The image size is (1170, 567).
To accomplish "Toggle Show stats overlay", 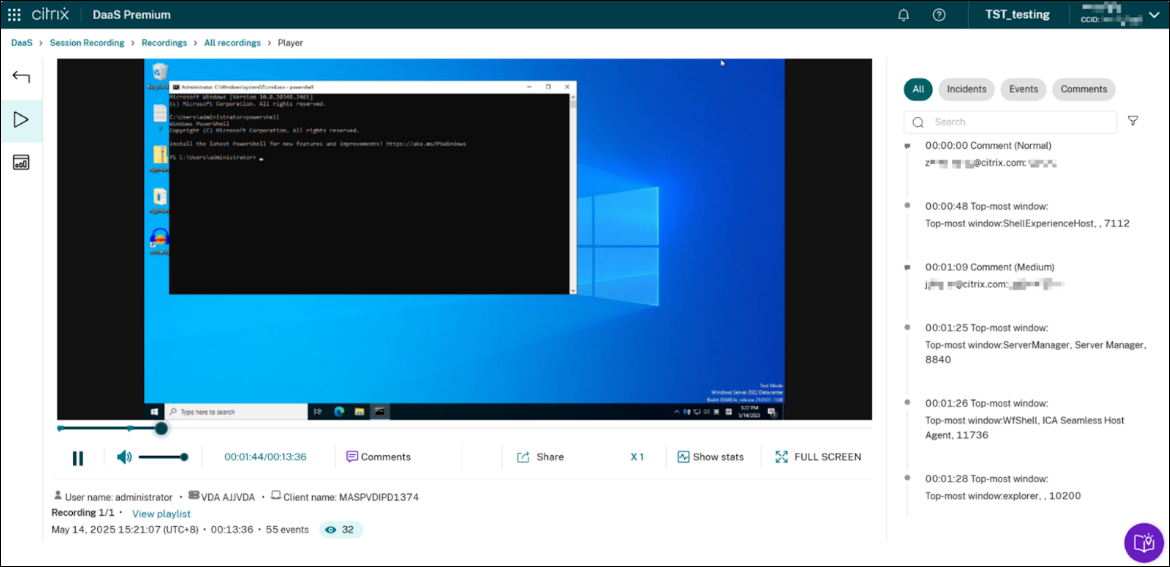I will (x=710, y=457).
